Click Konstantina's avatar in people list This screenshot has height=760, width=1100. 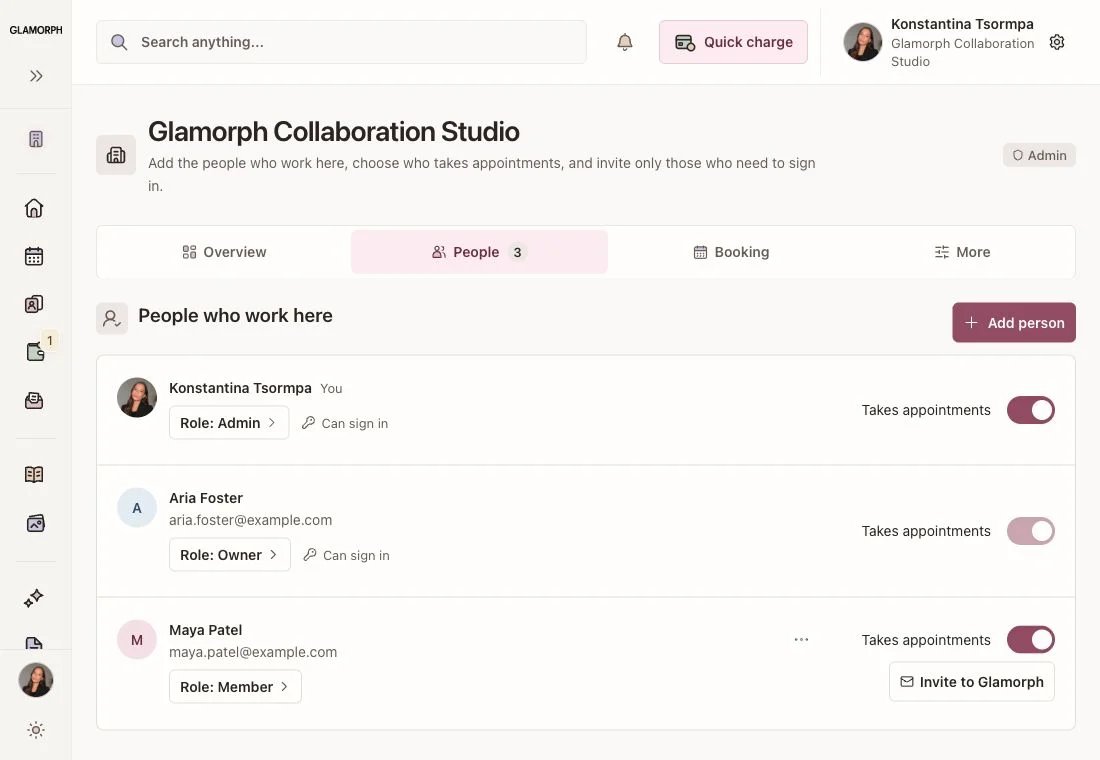[x=137, y=397]
